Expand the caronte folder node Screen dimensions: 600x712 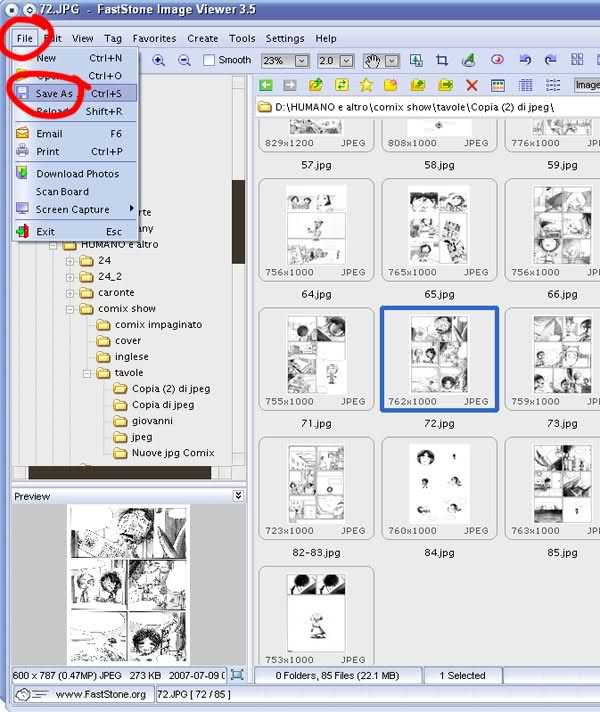click(x=69, y=293)
